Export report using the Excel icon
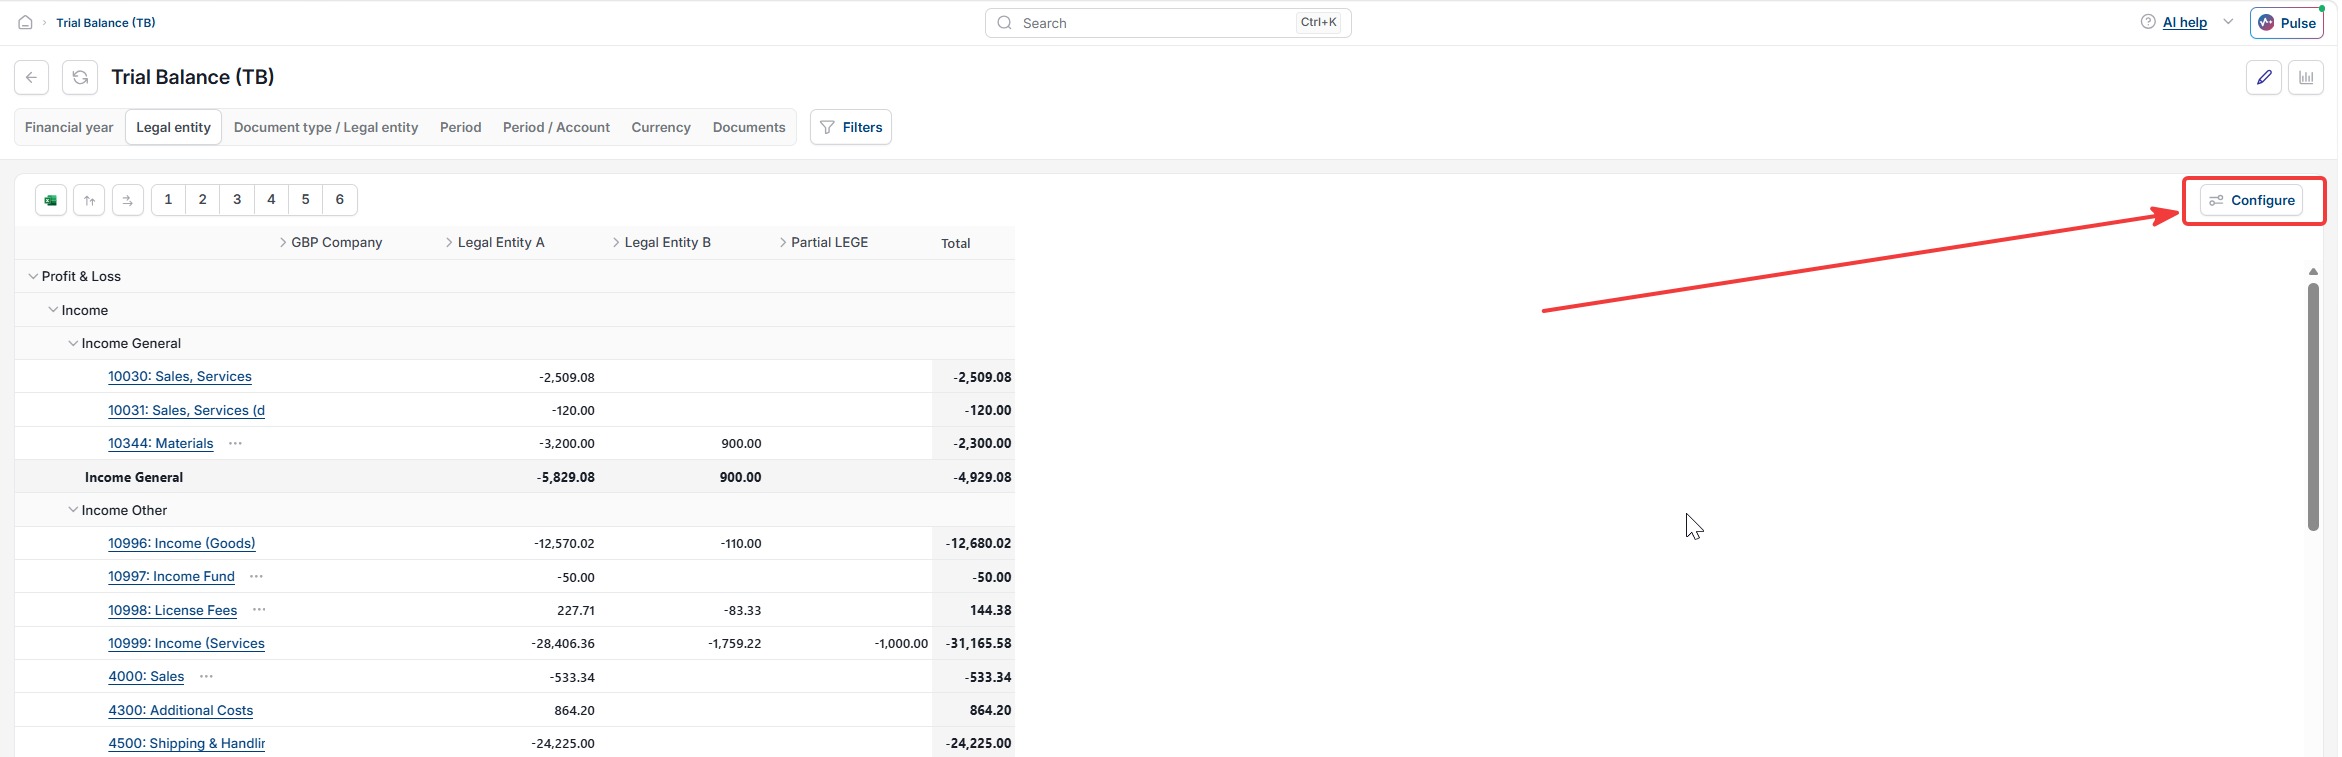 [51, 200]
